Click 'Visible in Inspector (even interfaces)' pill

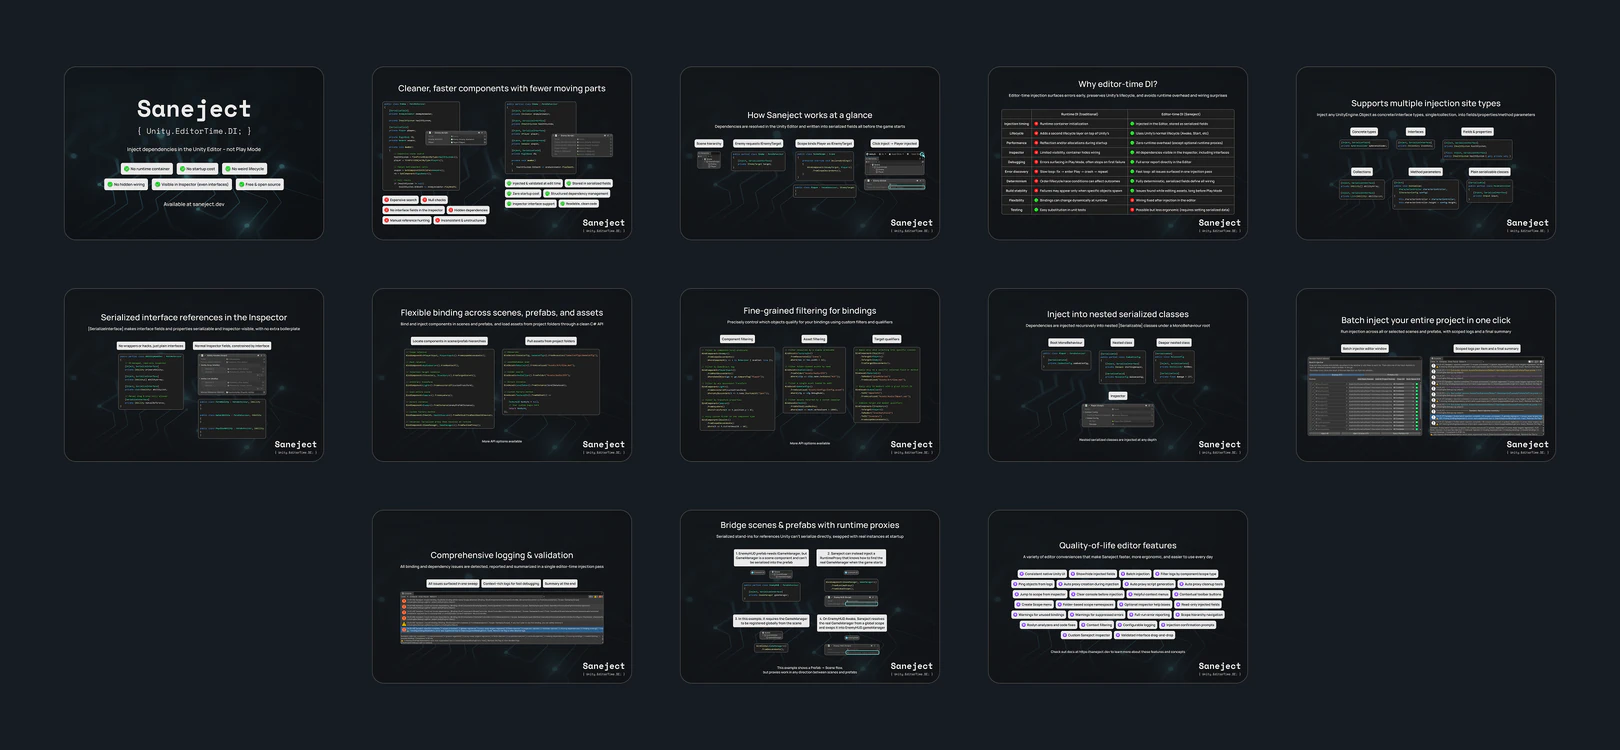(193, 184)
